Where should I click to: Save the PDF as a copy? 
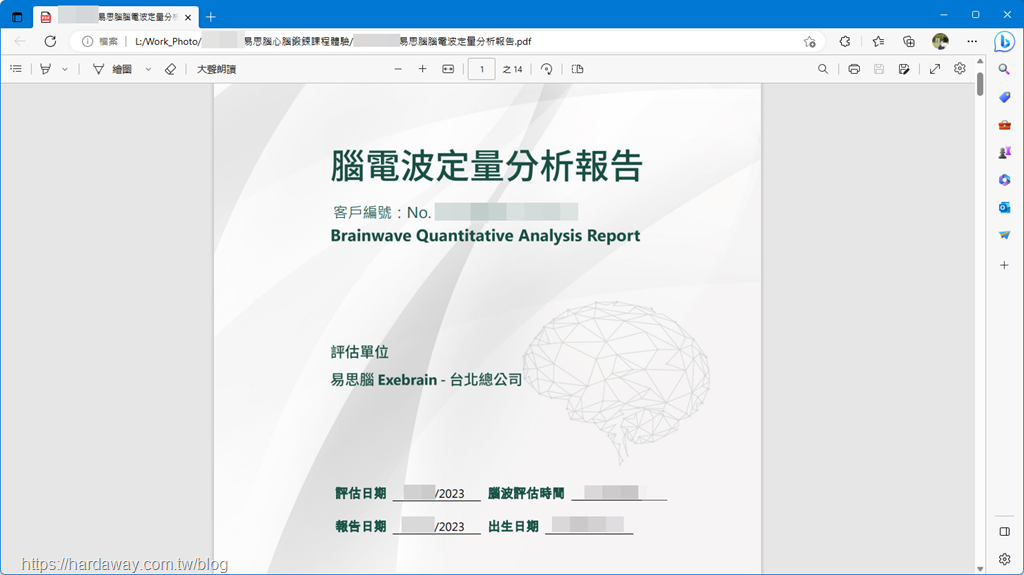pos(904,69)
